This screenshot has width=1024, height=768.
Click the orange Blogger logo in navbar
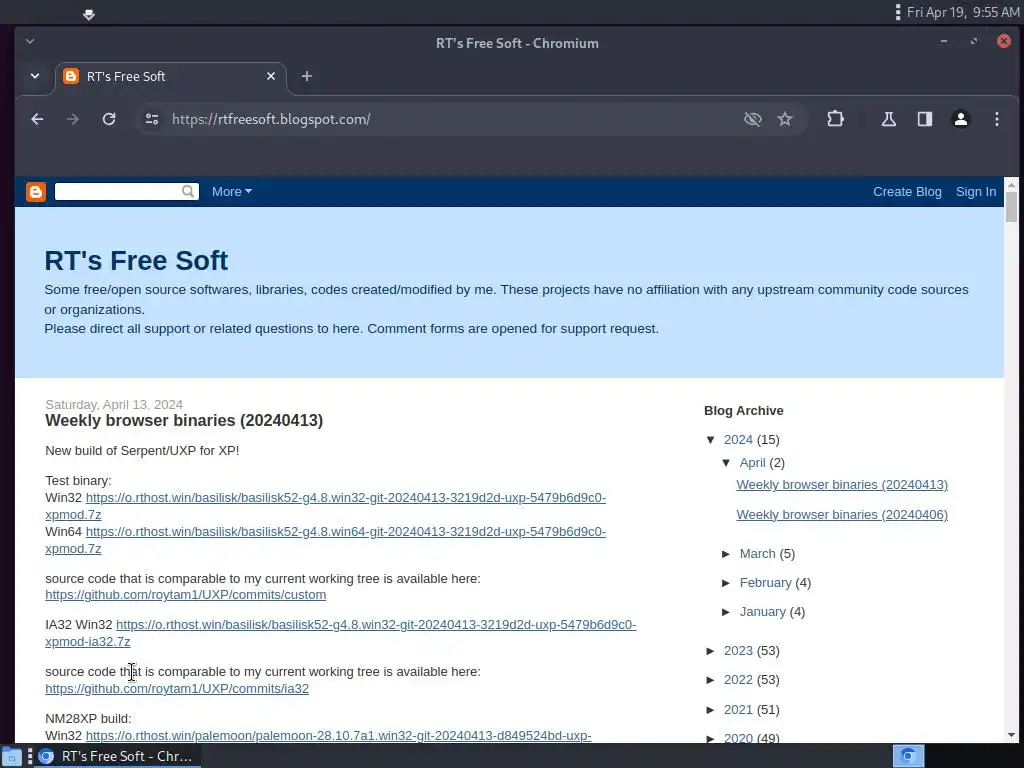coord(36,192)
